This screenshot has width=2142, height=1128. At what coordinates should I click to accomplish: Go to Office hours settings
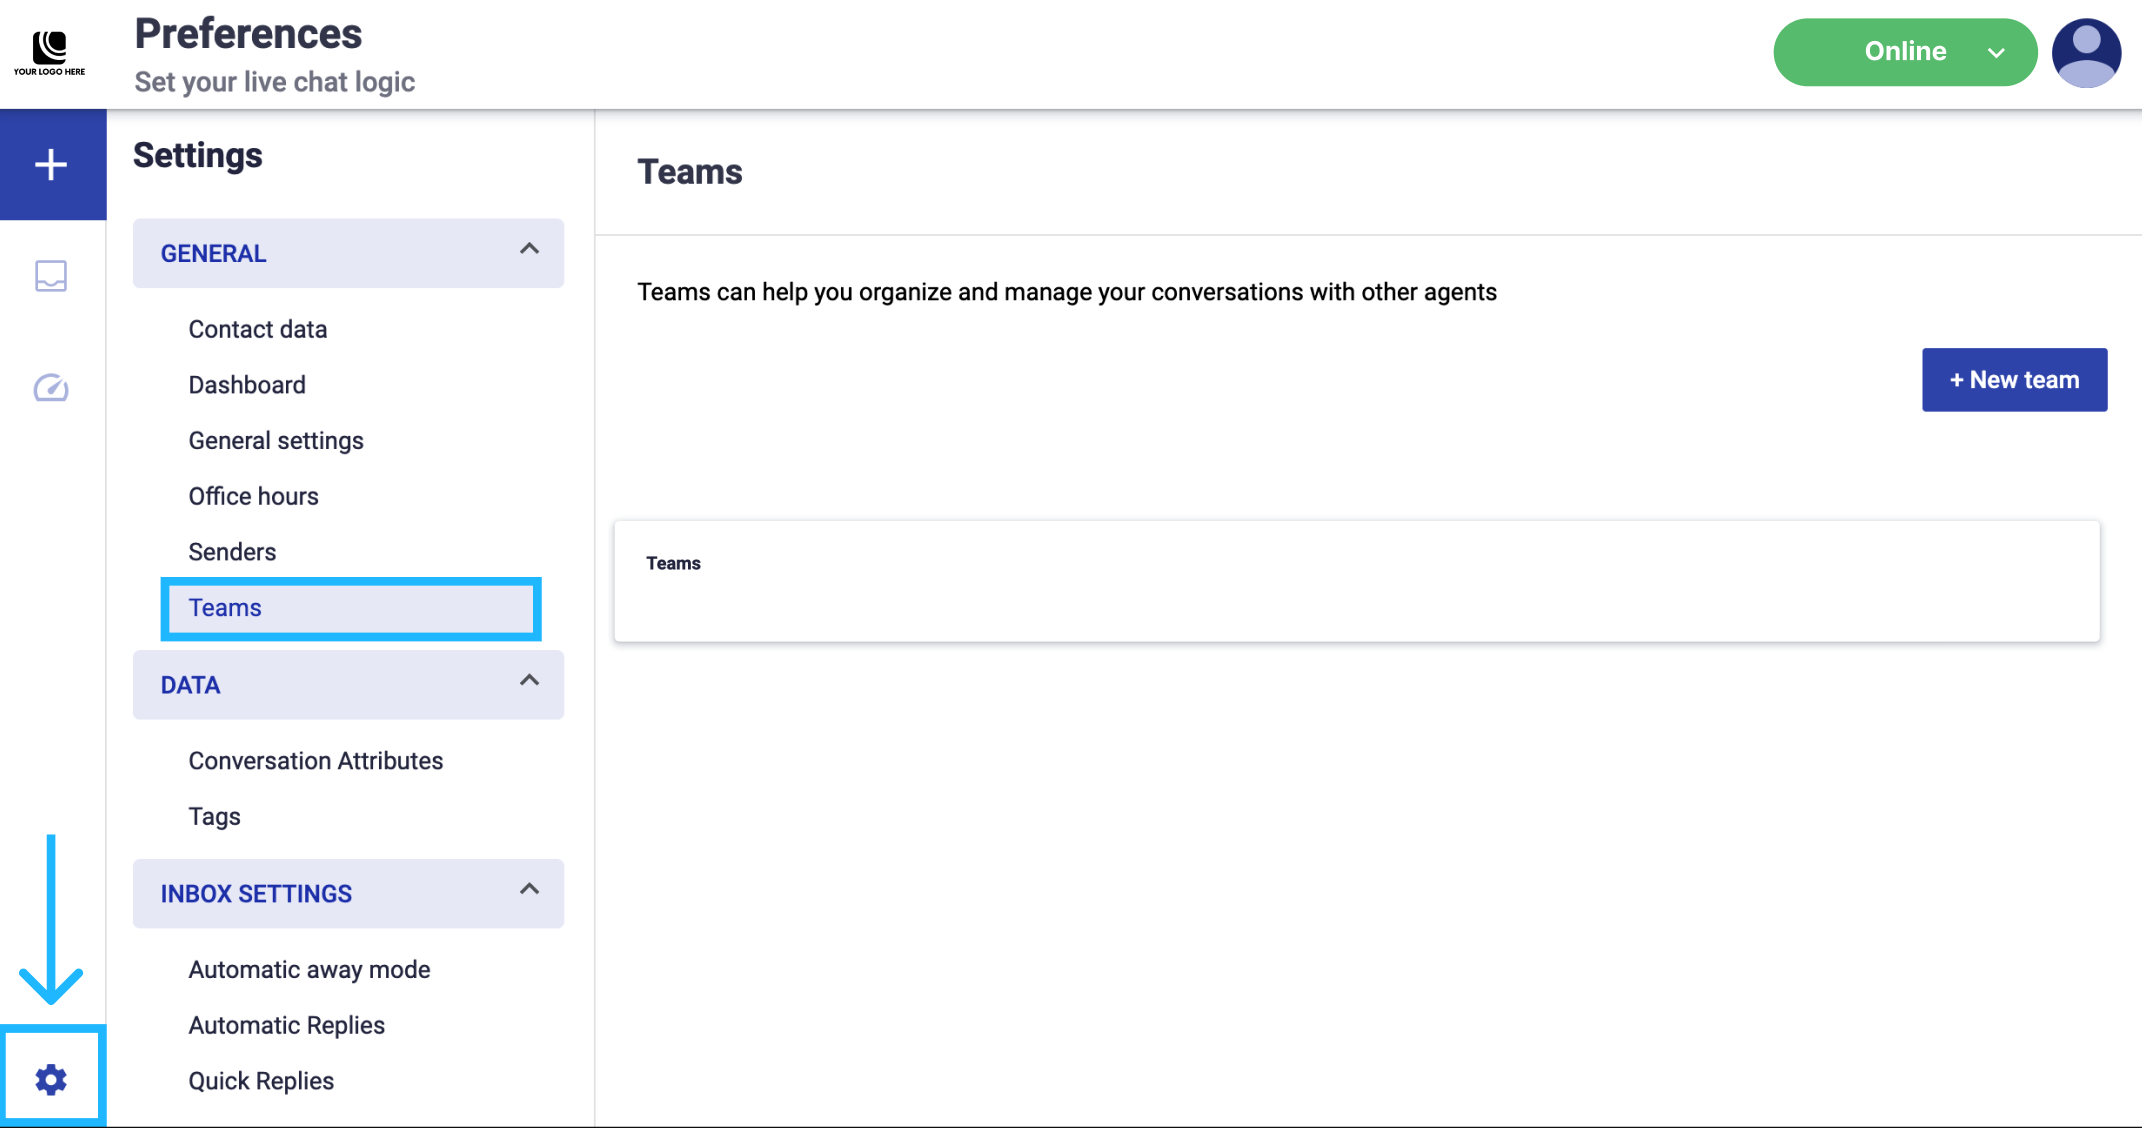[x=253, y=496]
